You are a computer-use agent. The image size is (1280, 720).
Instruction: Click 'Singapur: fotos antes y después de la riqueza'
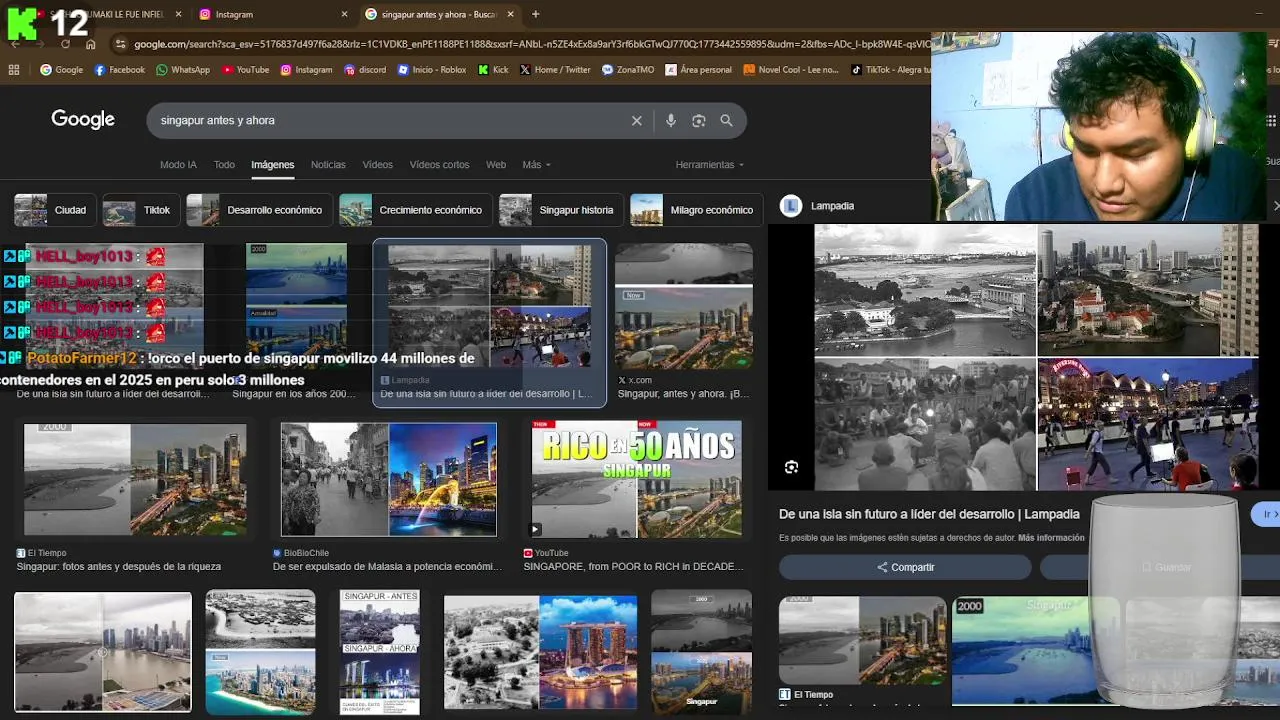[118, 567]
